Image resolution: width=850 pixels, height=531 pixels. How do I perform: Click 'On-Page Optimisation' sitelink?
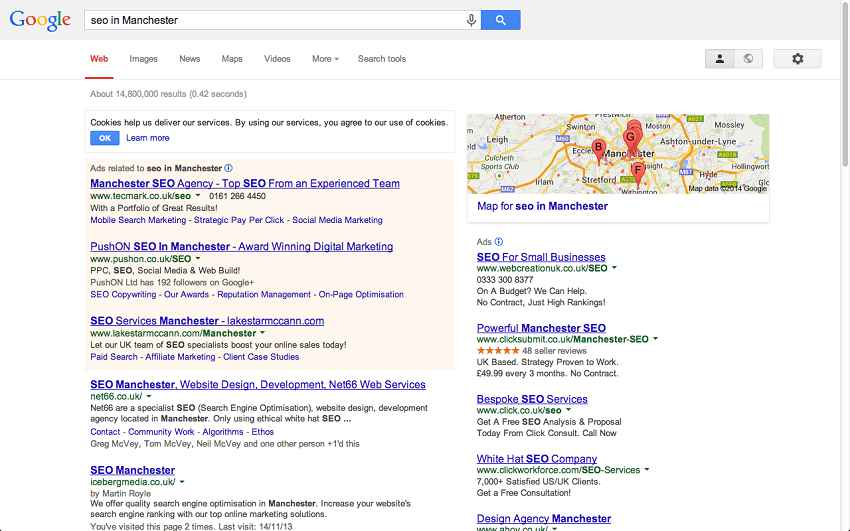pos(361,294)
